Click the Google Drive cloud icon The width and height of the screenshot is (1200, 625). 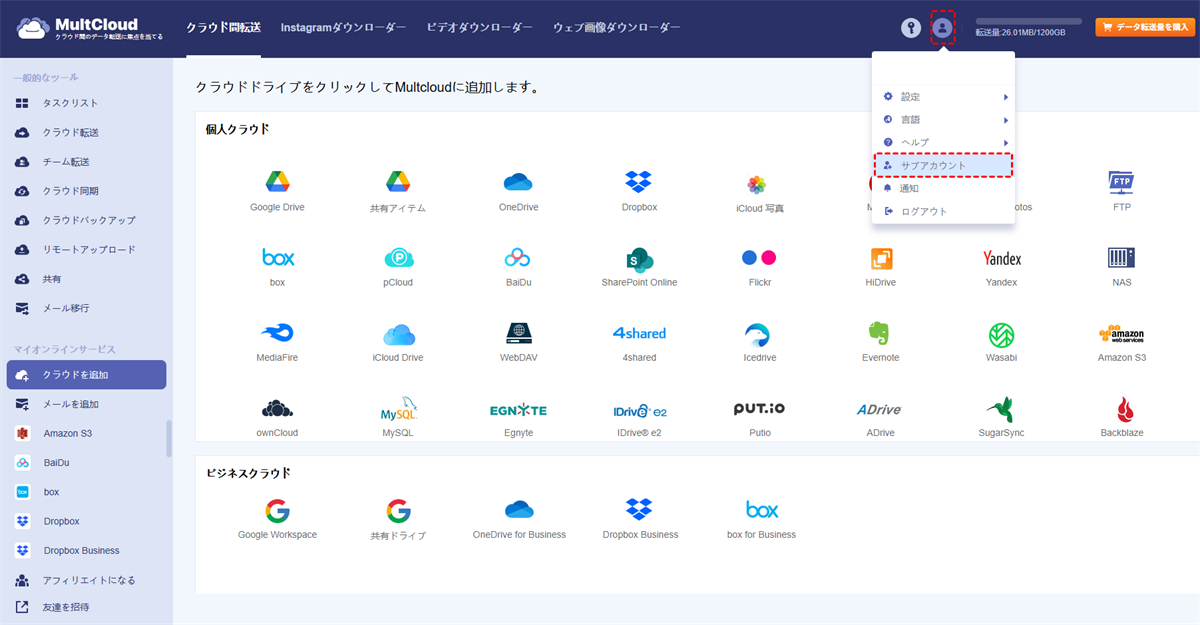(277, 182)
